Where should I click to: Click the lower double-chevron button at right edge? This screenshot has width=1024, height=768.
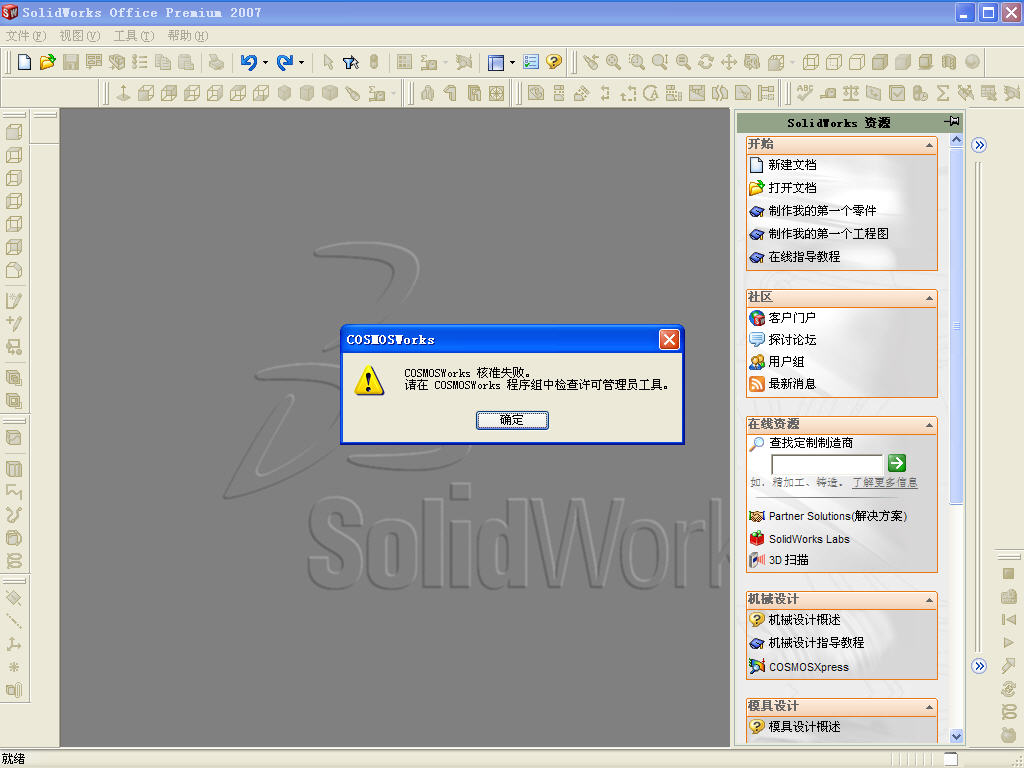point(978,666)
